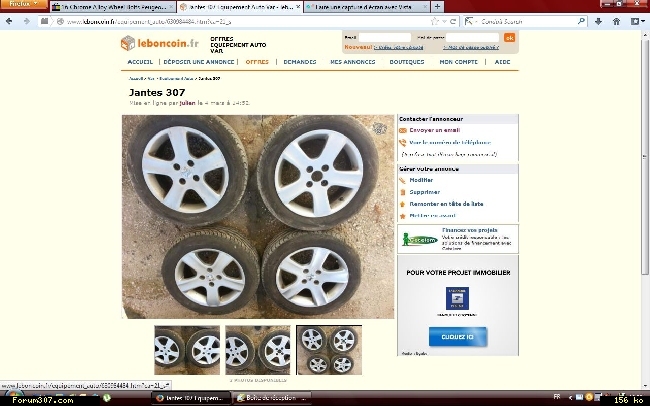The width and height of the screenshot is (650, 406).
Task: Open the Demandes menu item
Action: [x=300, y=62]
